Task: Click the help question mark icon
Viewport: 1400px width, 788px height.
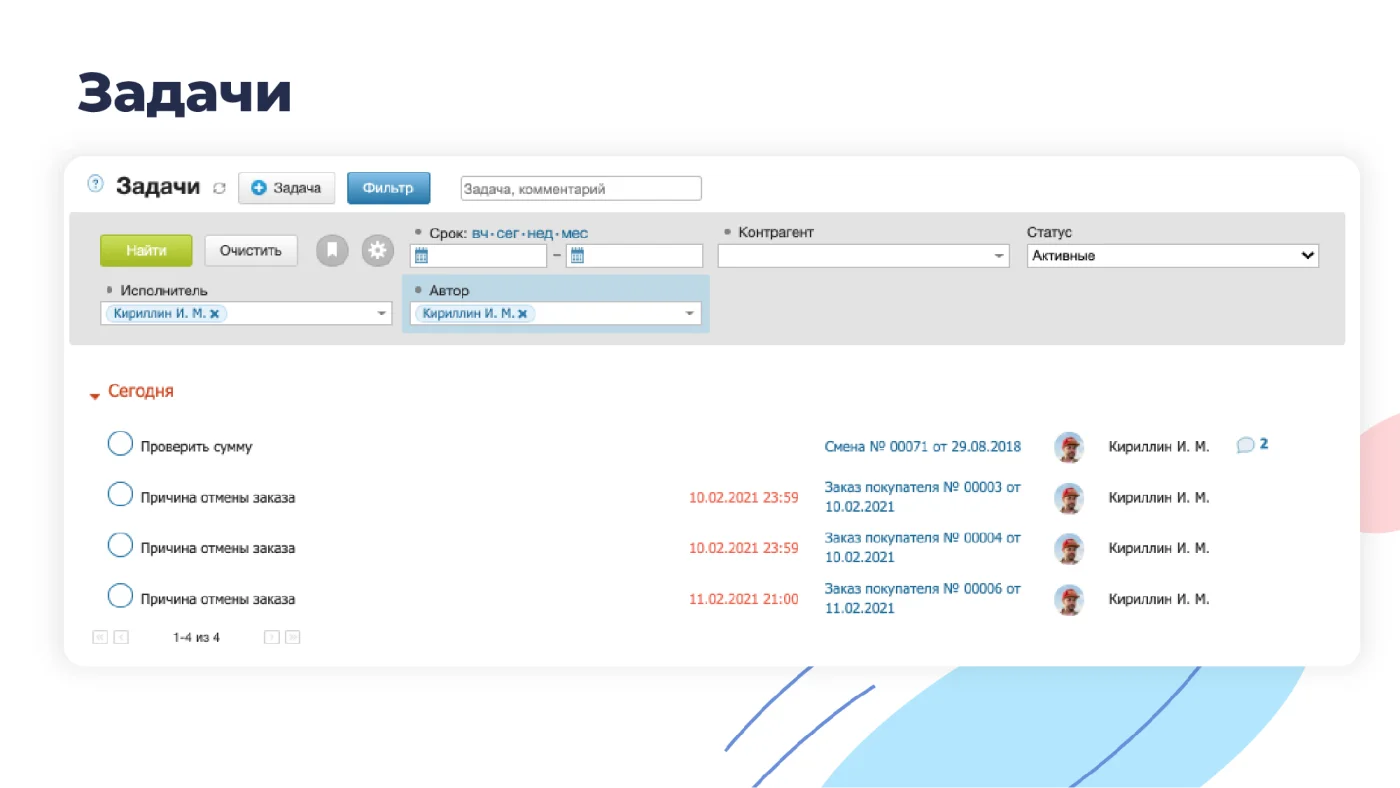Action: tap(95, 184)
